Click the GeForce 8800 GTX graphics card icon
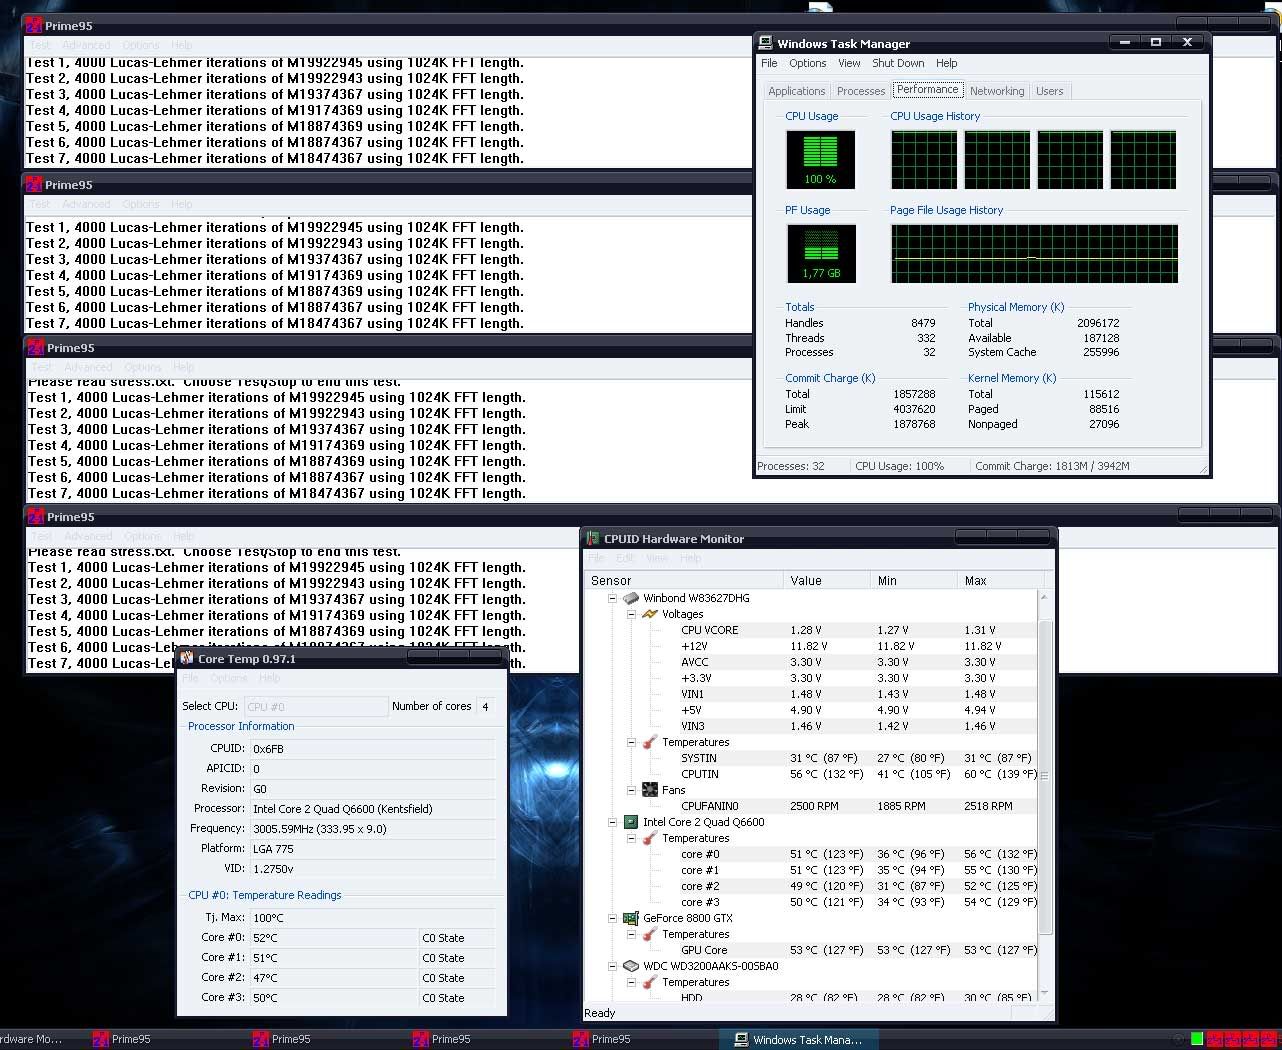The image size is (1282, 1050). pos(631,918)
